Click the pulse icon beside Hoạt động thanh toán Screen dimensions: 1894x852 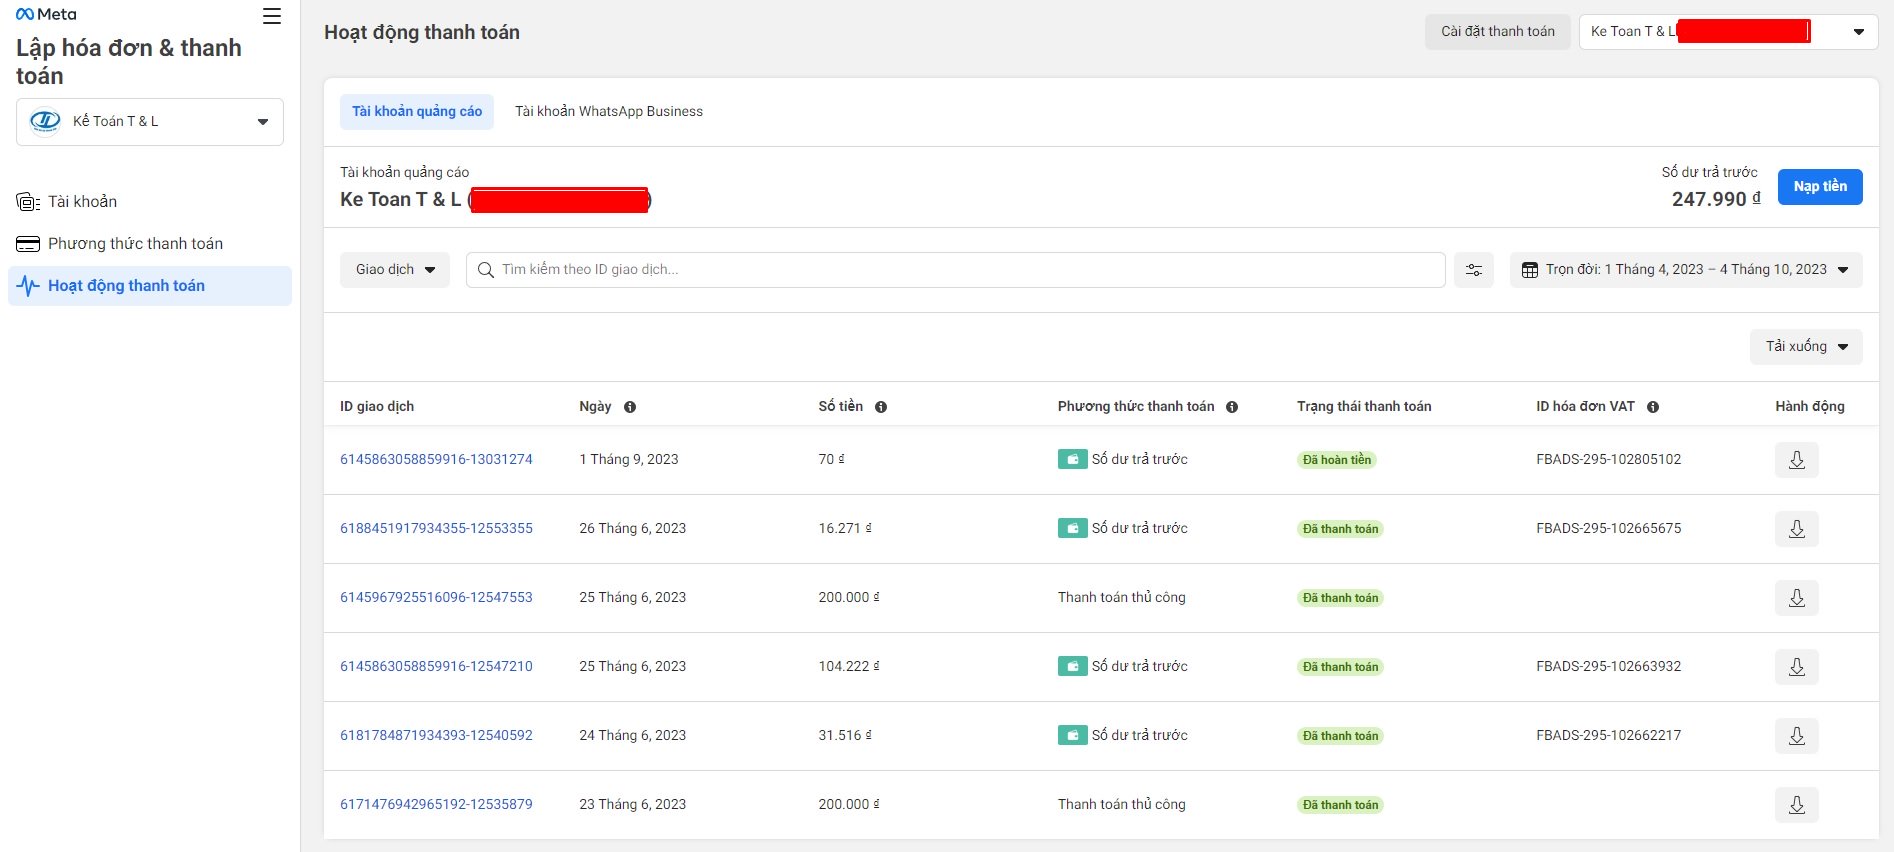28,286
